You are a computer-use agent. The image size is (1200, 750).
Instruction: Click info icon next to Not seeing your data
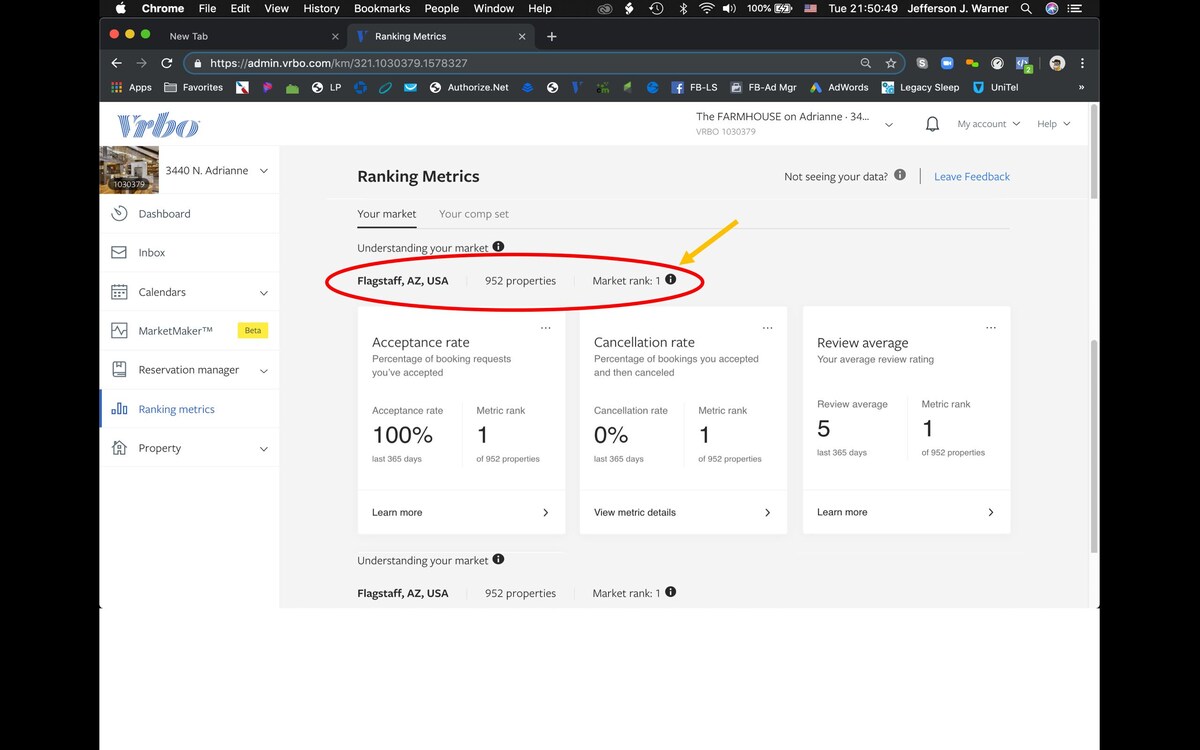coord(900,175)
